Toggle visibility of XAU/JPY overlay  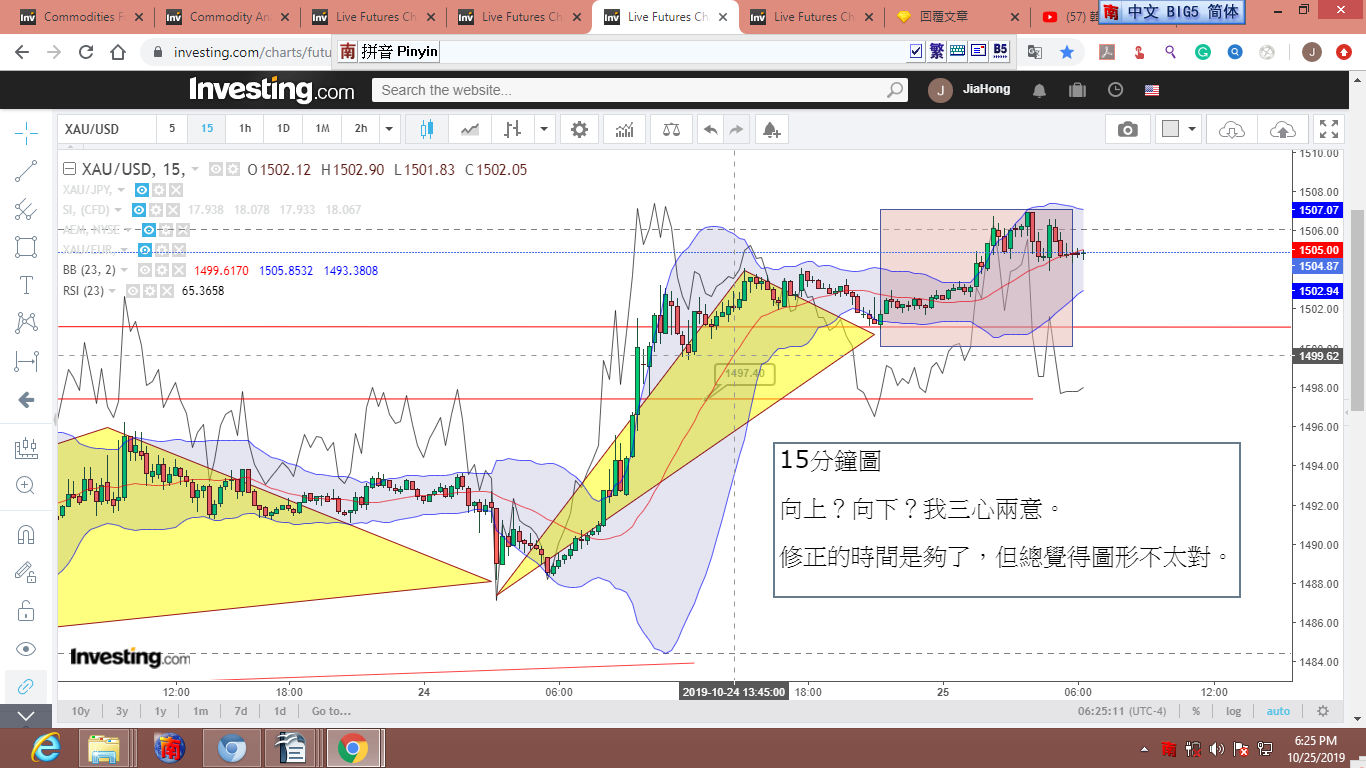142,190
